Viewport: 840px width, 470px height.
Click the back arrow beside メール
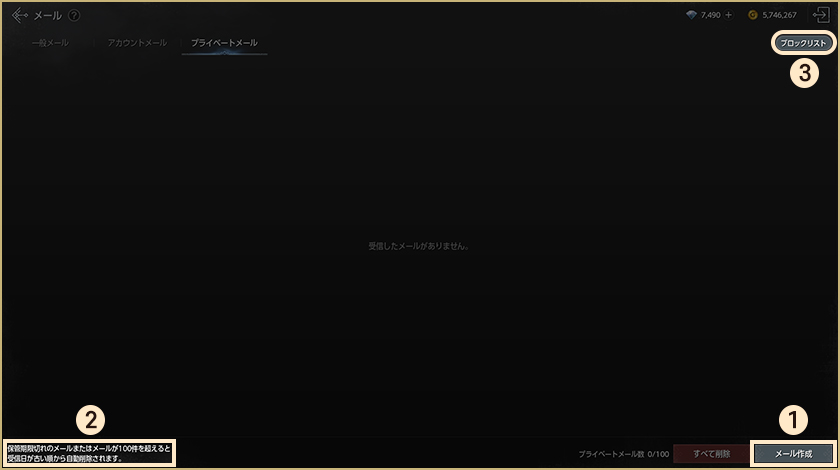[20, 16]
